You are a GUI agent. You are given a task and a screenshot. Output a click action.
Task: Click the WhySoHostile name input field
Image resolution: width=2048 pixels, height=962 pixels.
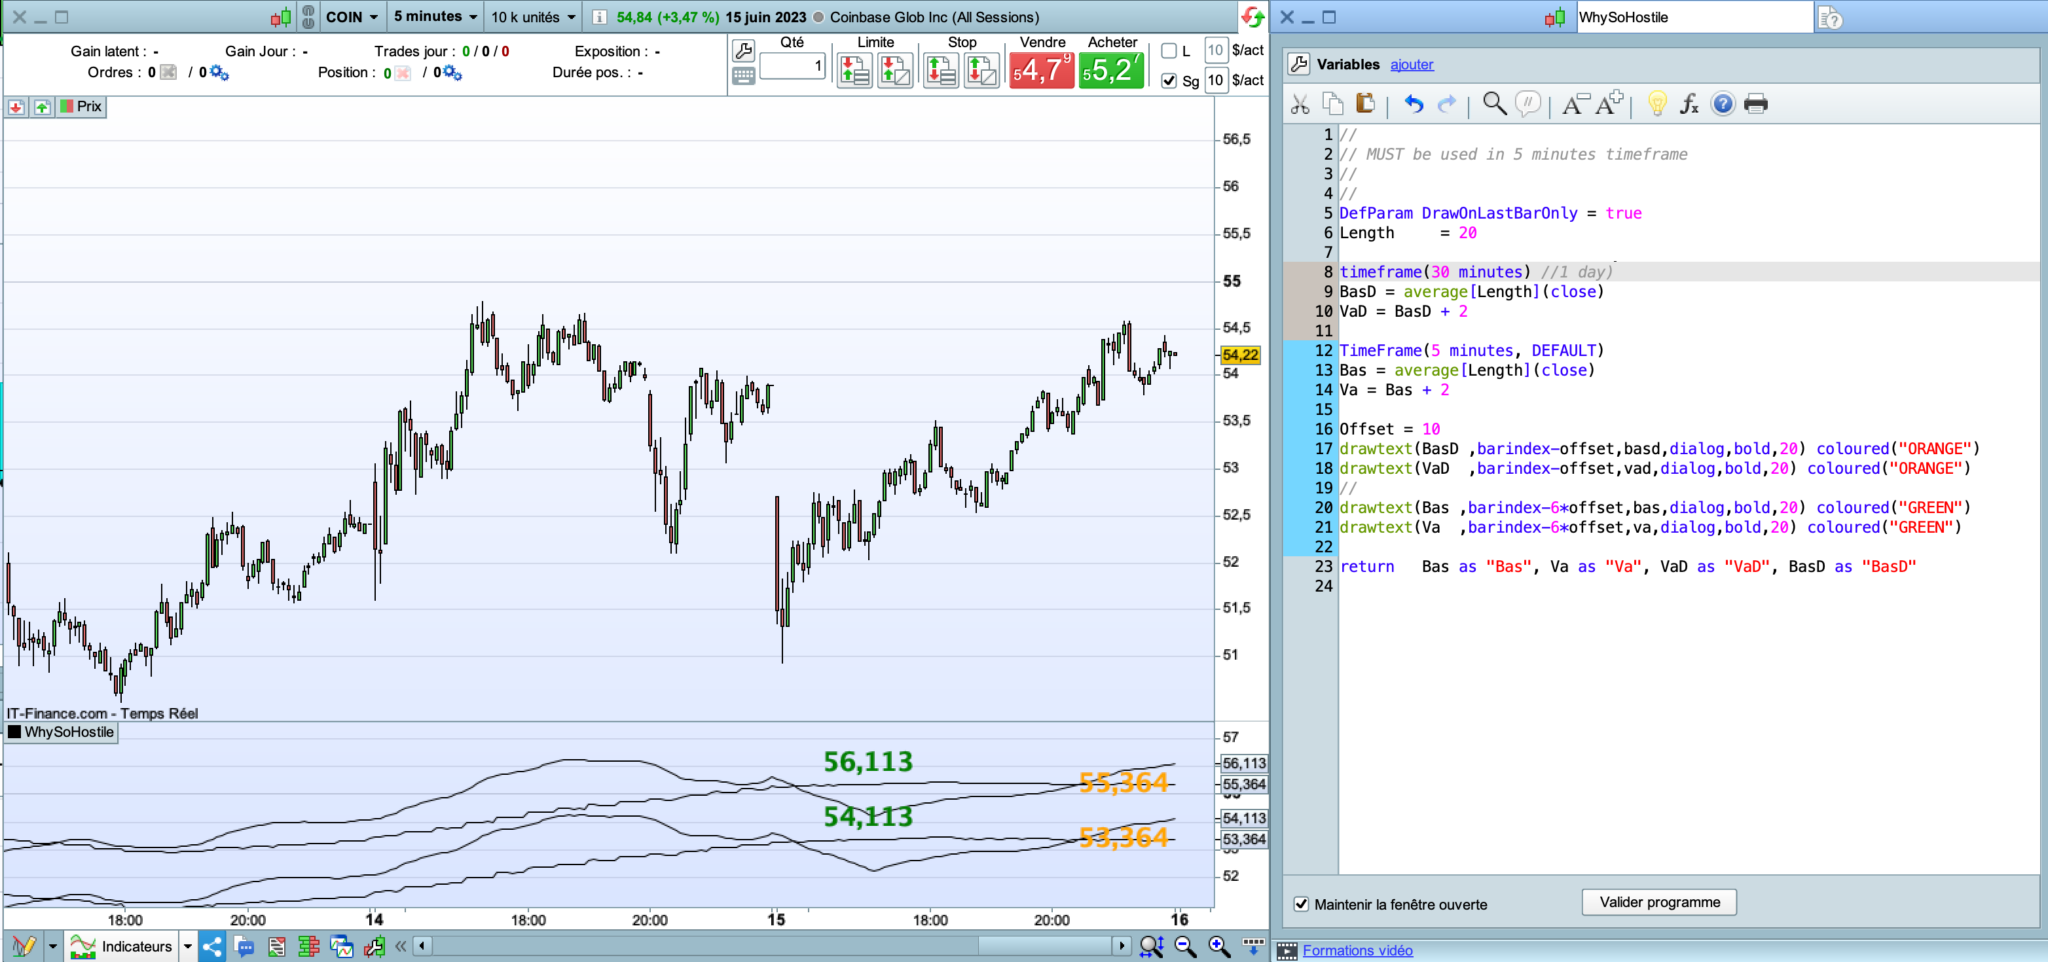click(x=1695, y=17)
